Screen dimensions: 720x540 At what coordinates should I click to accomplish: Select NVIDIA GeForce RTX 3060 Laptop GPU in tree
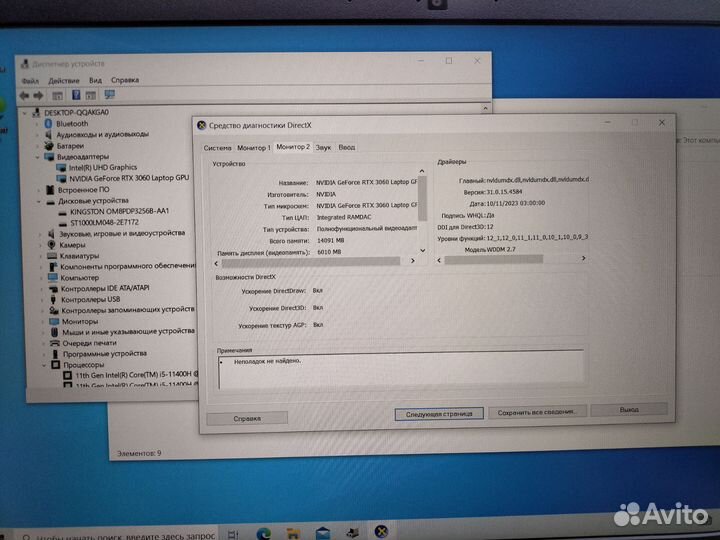pyautogui.click(x=129, y=178)
